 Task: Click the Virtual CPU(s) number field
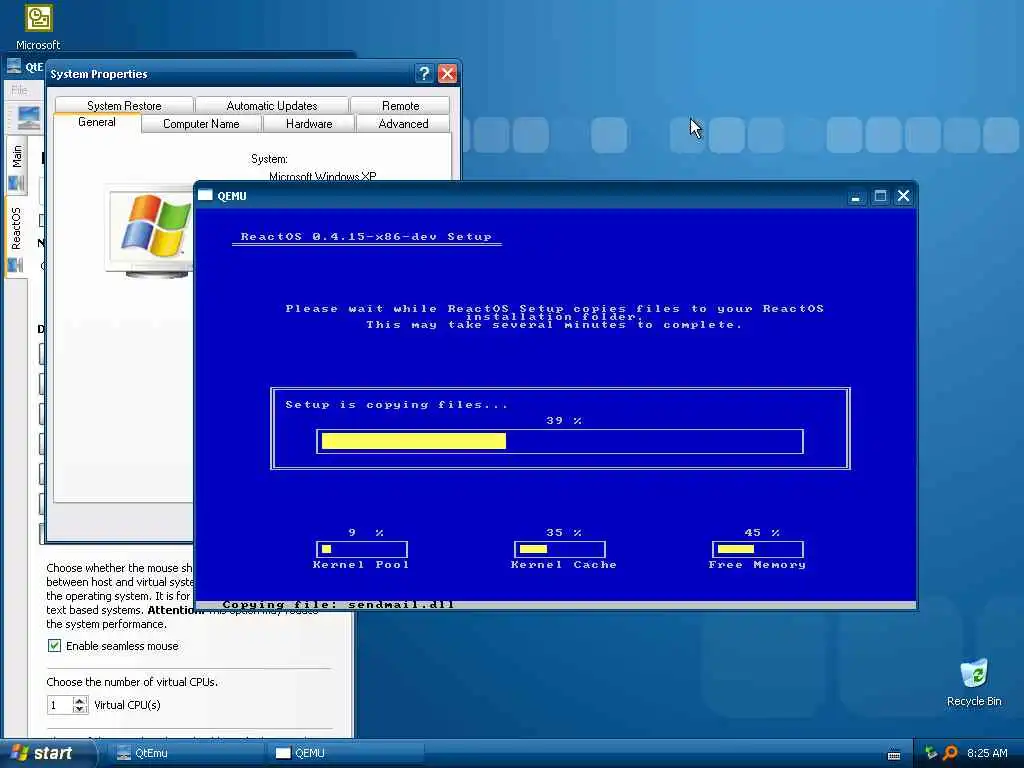[60, 705]
